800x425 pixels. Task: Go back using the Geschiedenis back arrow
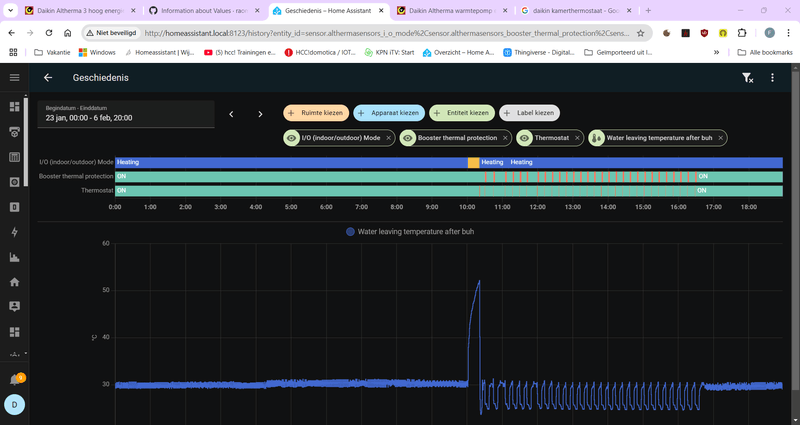tap(48, 78)
